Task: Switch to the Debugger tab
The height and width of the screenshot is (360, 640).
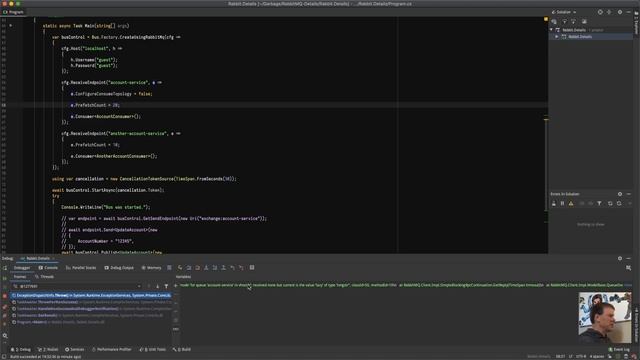Action: pos(22,268)
